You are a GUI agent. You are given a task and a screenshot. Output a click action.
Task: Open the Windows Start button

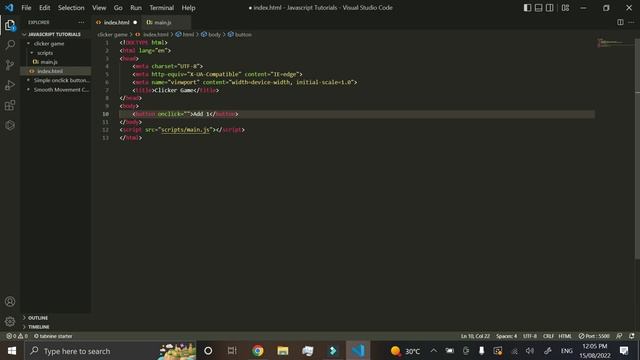[12, 351]
